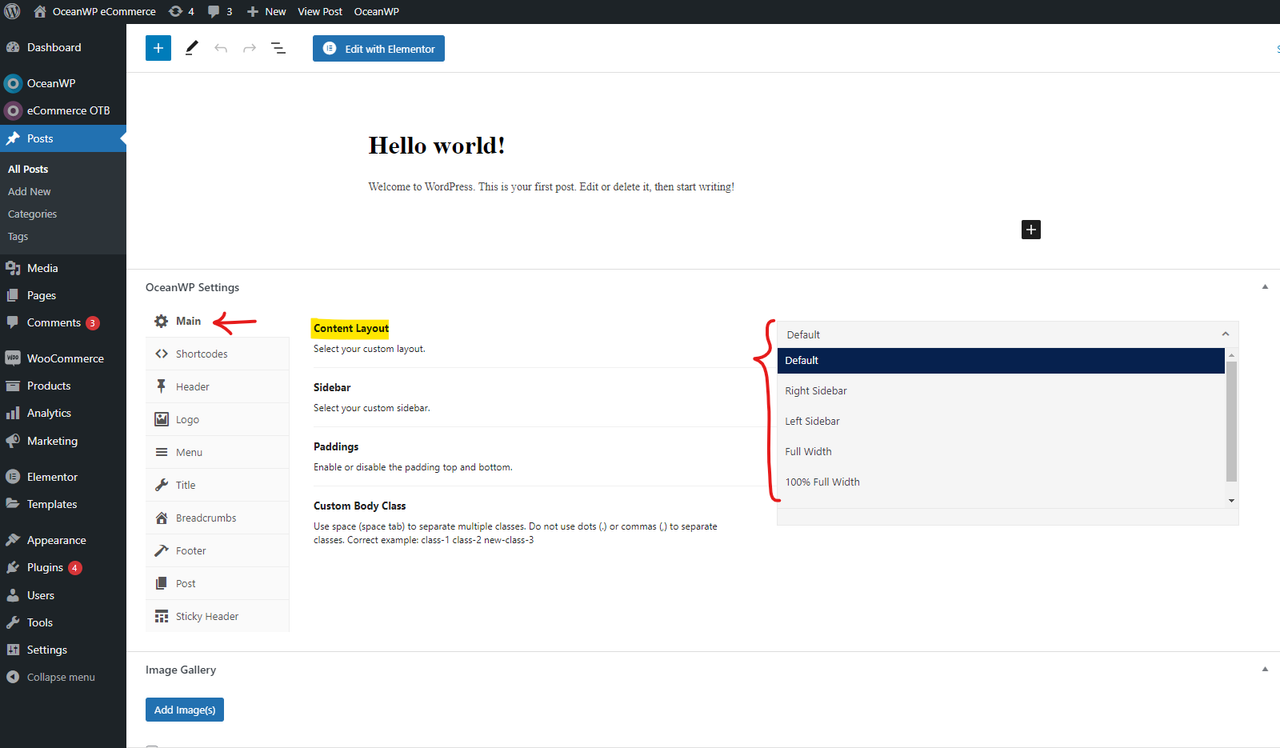Open the Tags submenu link
The height and width of the screenshot is (748, 1280).
click(18, 236)
